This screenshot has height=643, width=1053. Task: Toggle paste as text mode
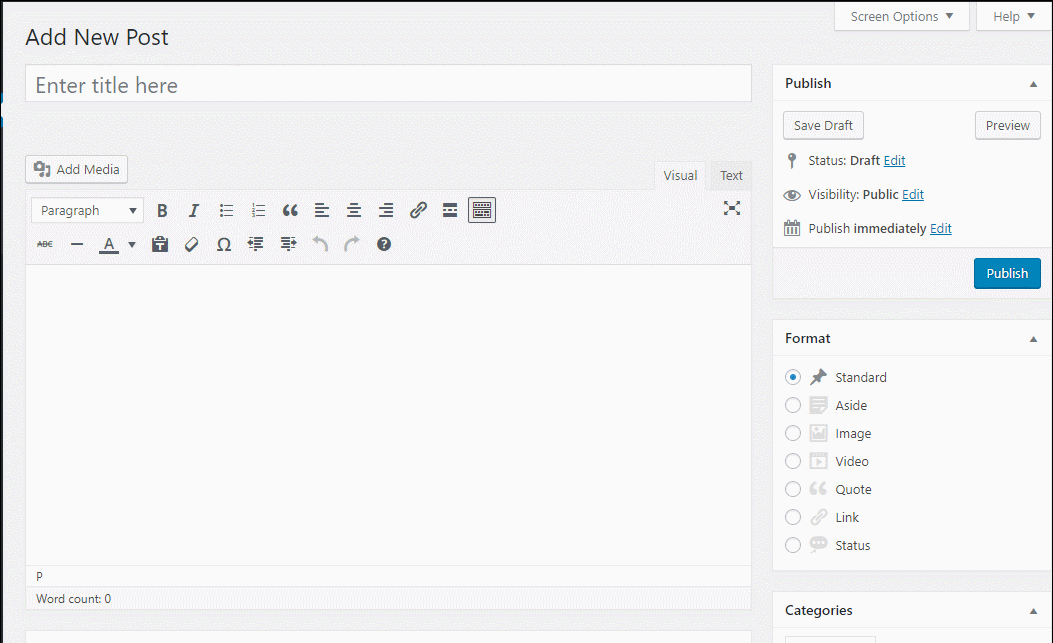[160, 244]
